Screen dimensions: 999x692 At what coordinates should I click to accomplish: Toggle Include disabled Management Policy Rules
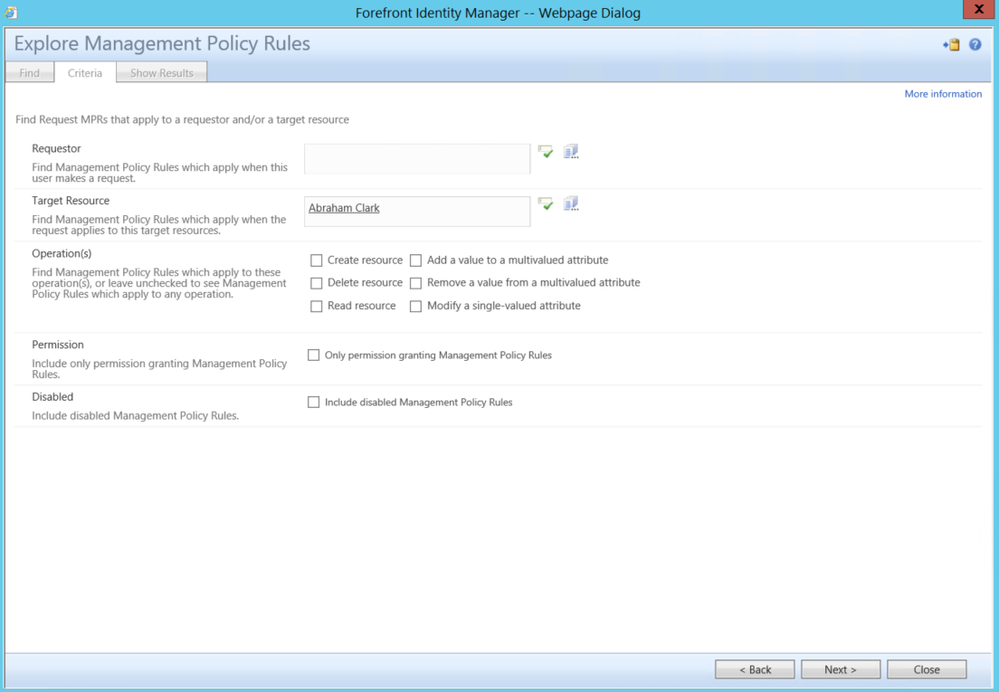(313, 402)
